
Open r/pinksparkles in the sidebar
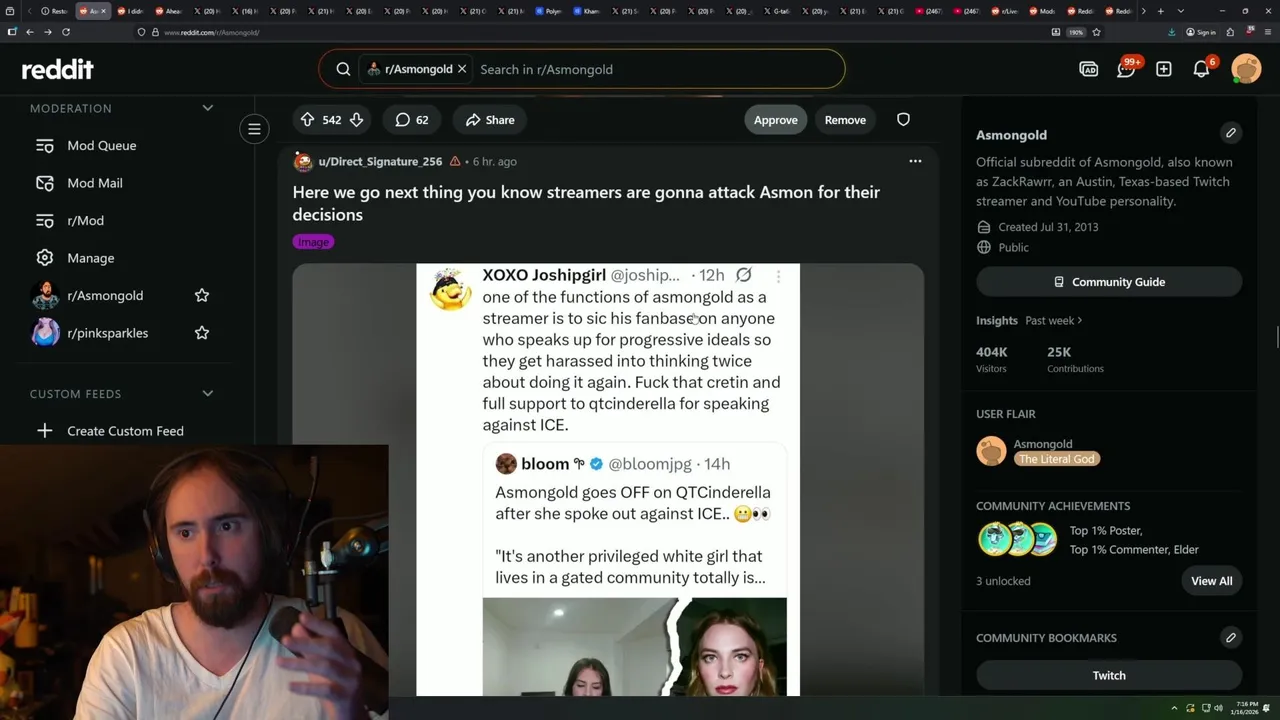pos(107,333)
